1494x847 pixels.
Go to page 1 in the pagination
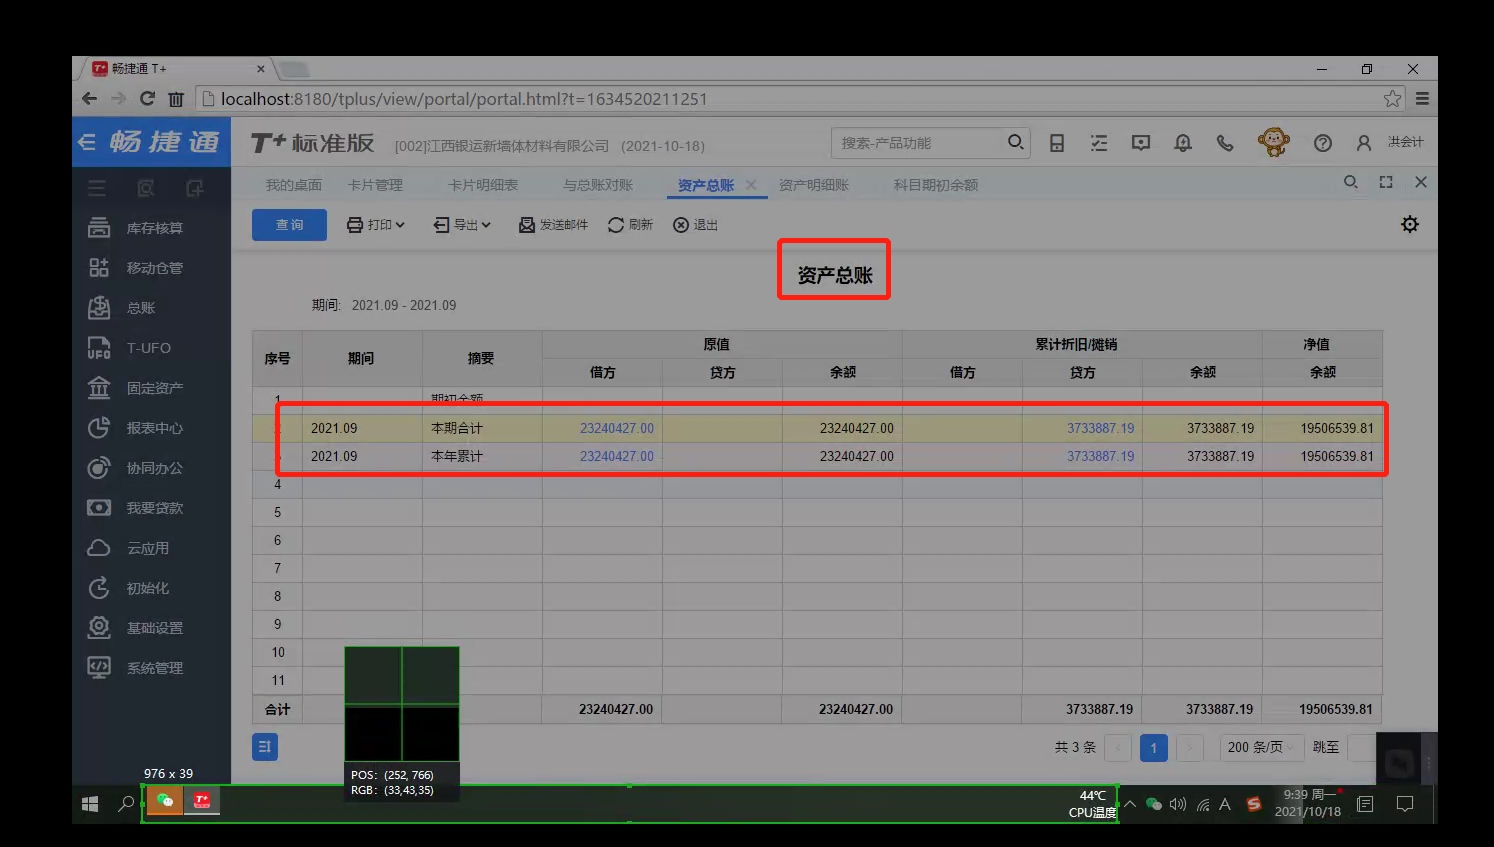tap(1153, 747)
